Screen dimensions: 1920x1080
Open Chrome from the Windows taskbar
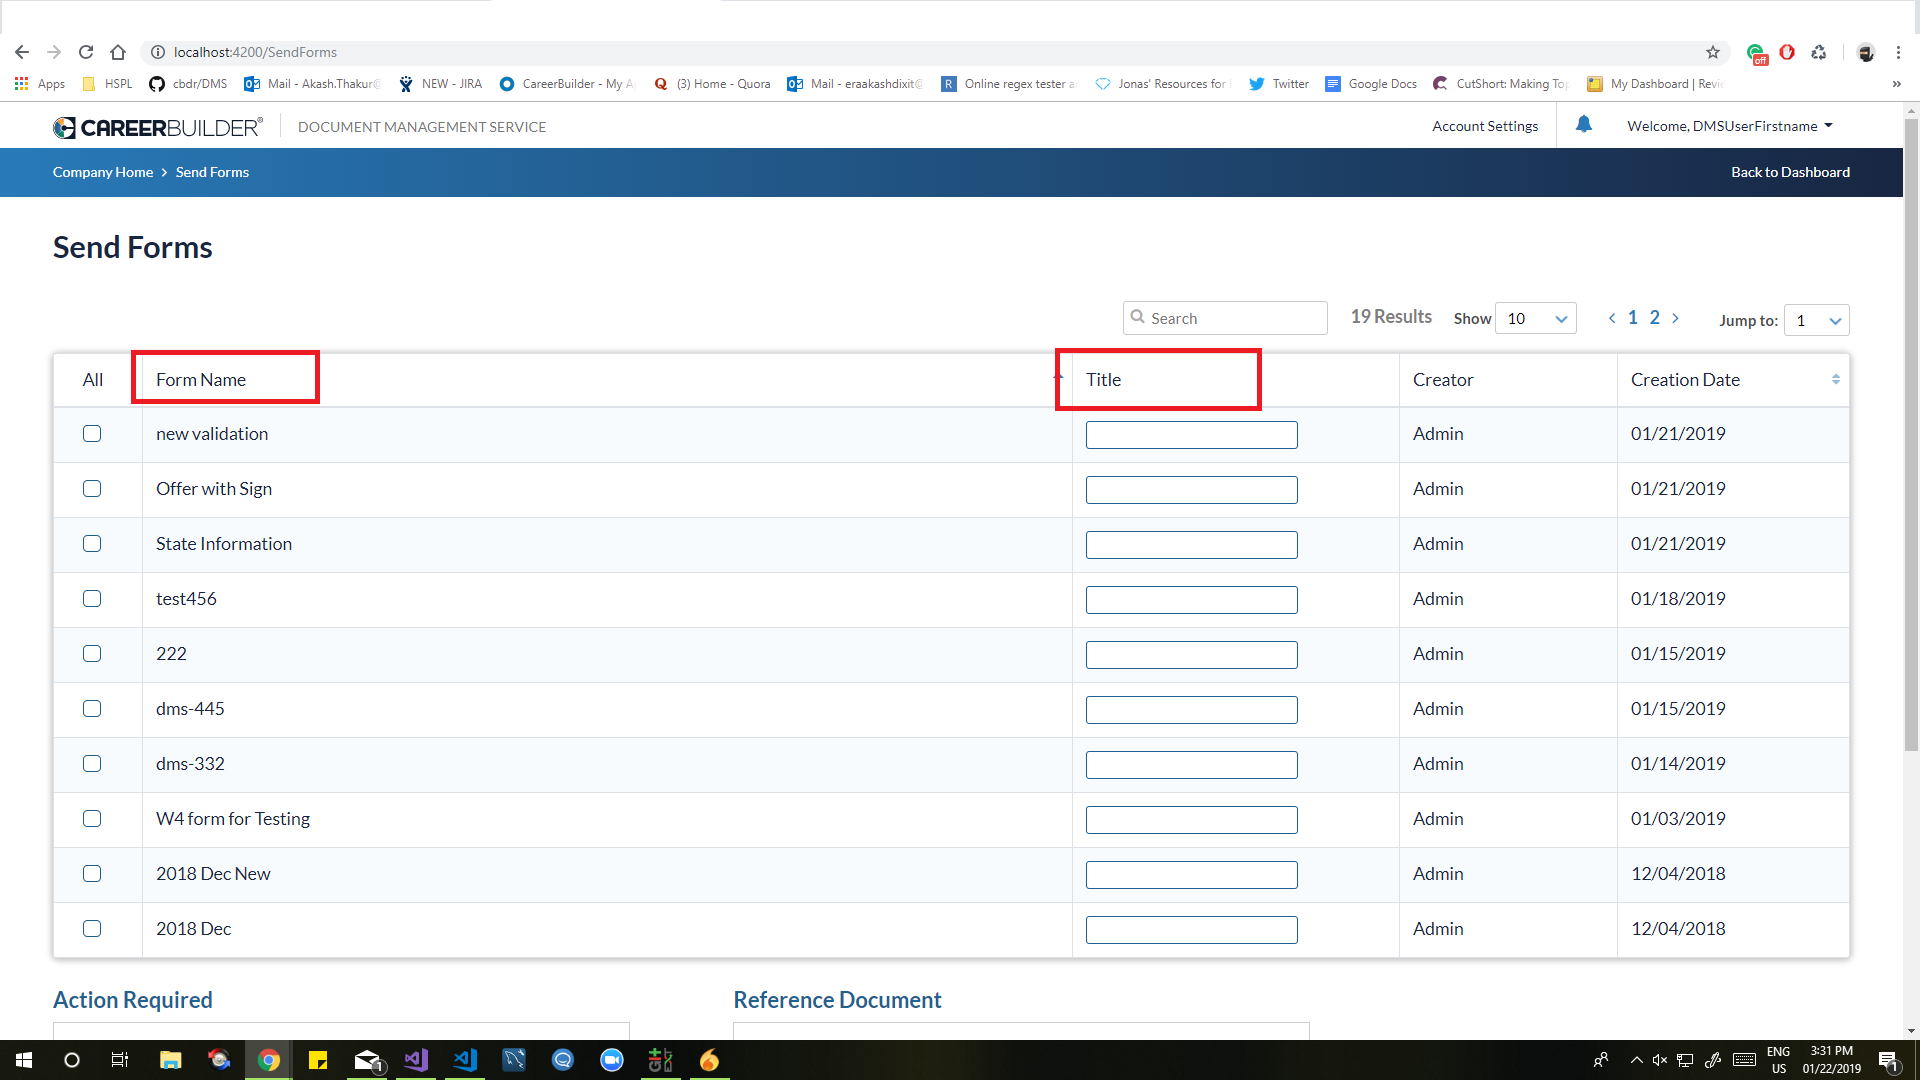[268, 1060]
